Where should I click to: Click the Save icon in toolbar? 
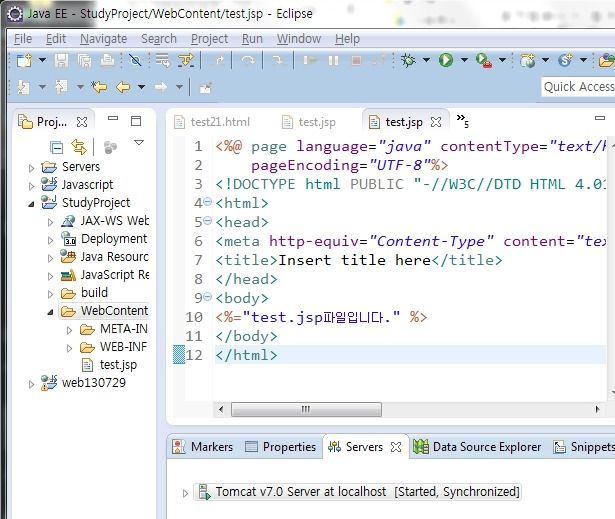tap(61, 60)
